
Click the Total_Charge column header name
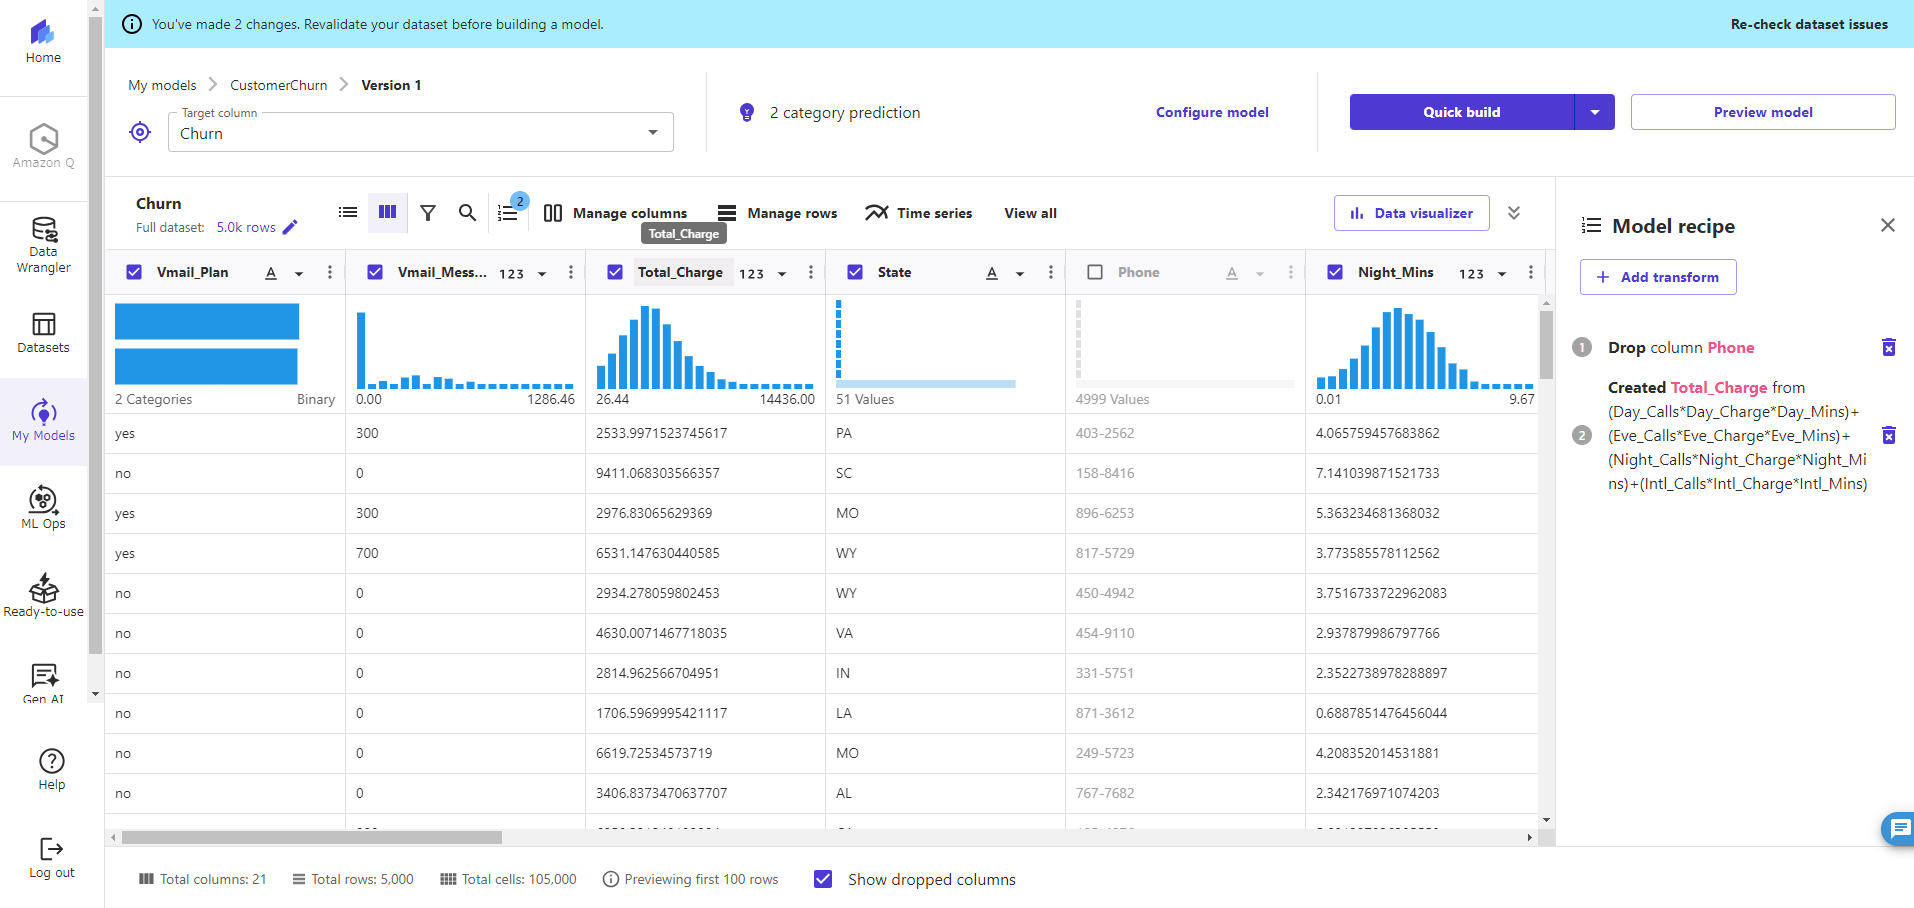click(680, 272)
